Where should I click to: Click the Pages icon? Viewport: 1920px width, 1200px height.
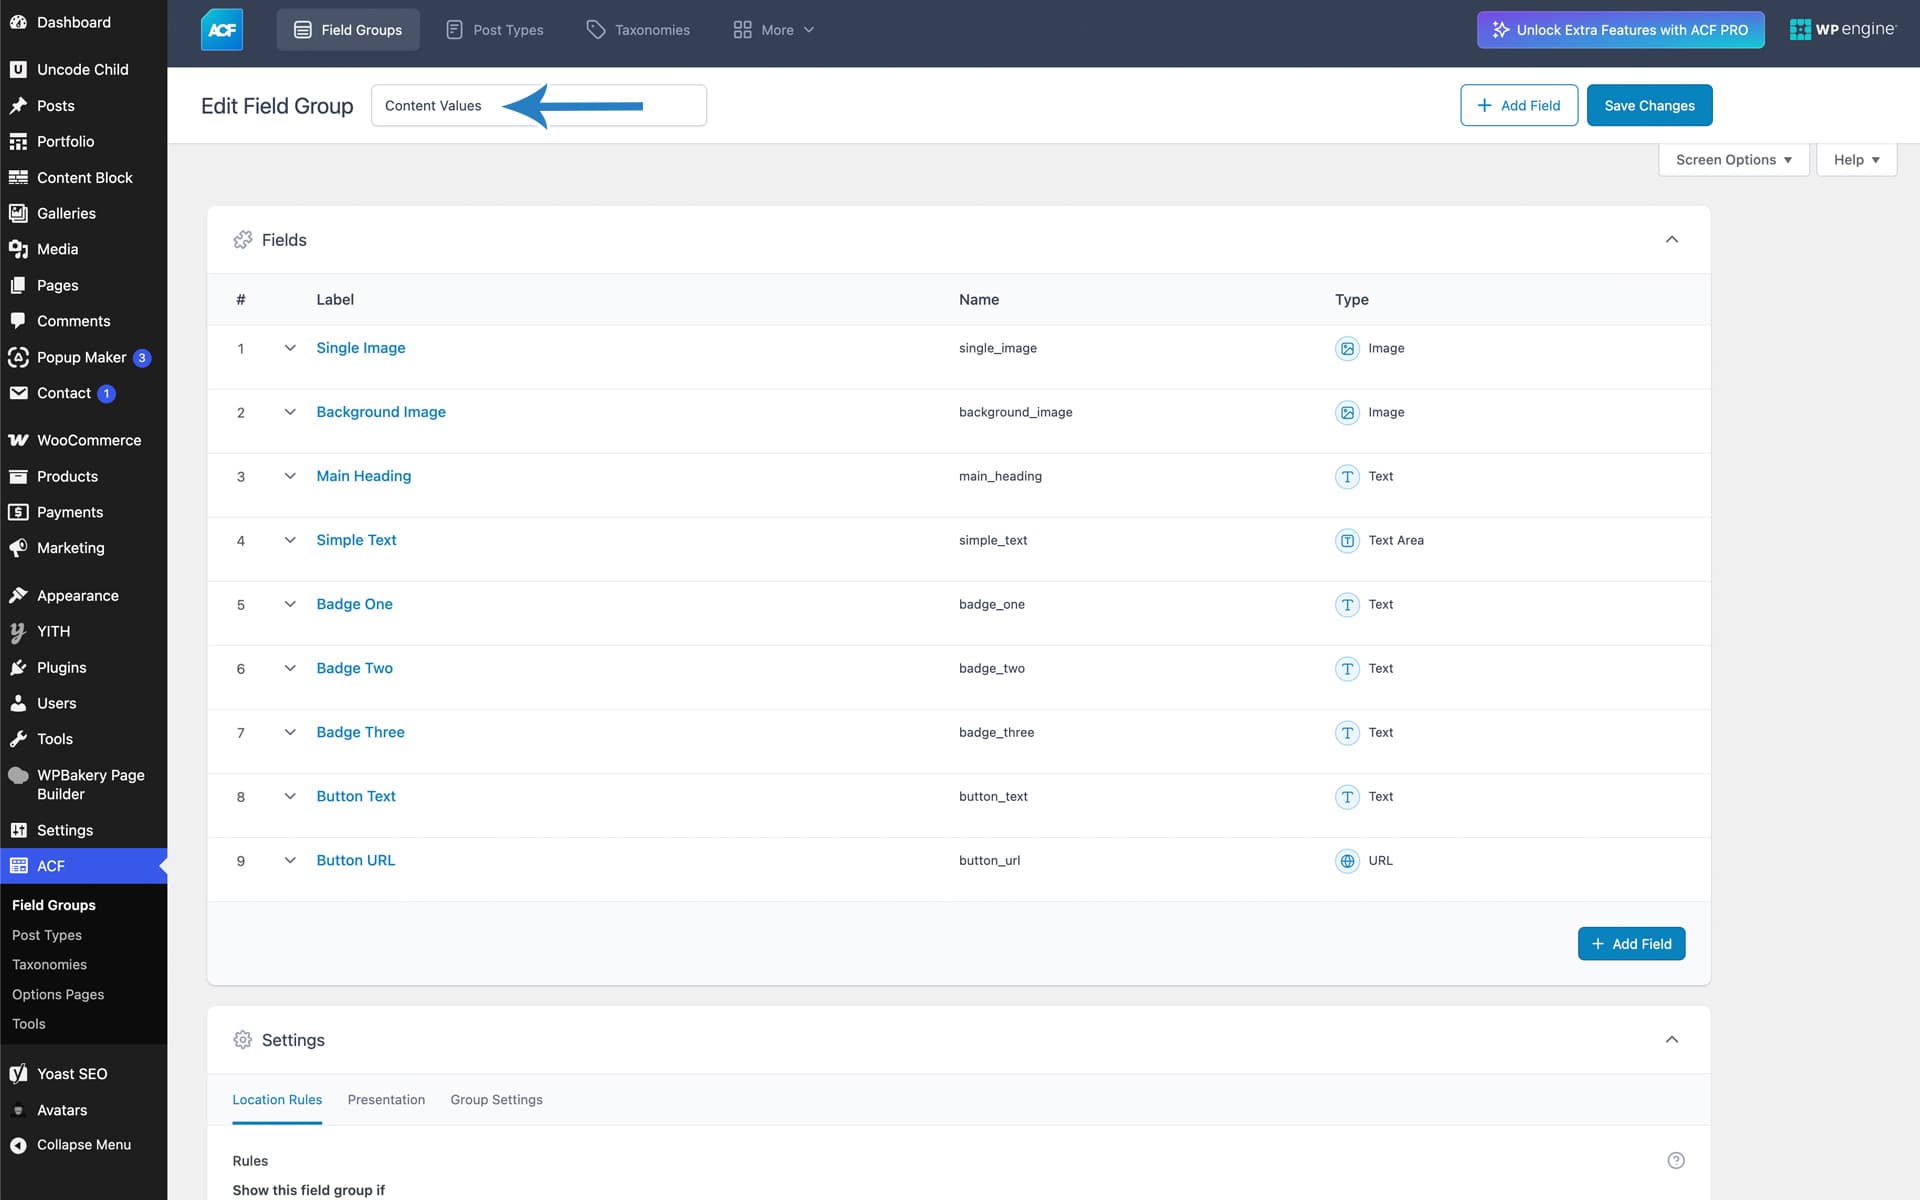18,285
